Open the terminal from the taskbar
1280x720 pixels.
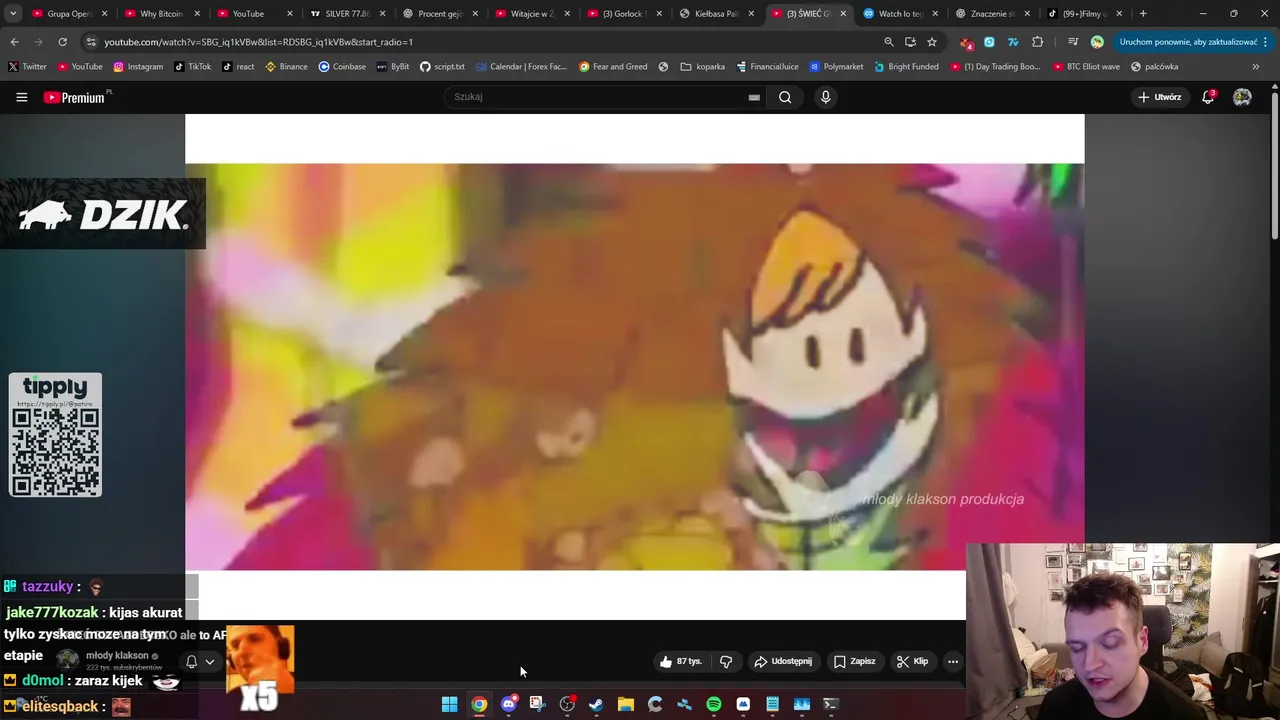click(830, 704)
